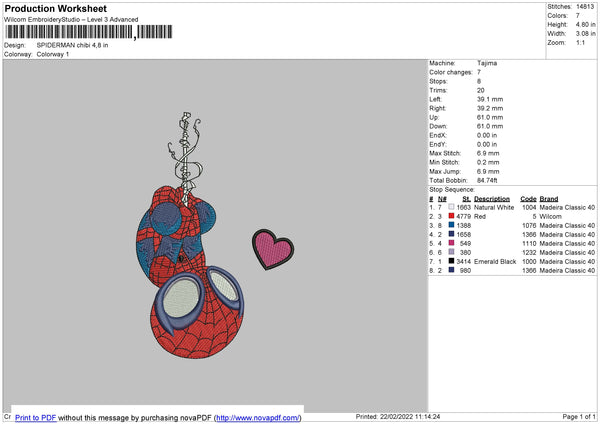This screenshot has width=600, height=424.
Task: Click the design name SPIDERMAN chibi 4,8 in
Action: [x=72, y=45]
